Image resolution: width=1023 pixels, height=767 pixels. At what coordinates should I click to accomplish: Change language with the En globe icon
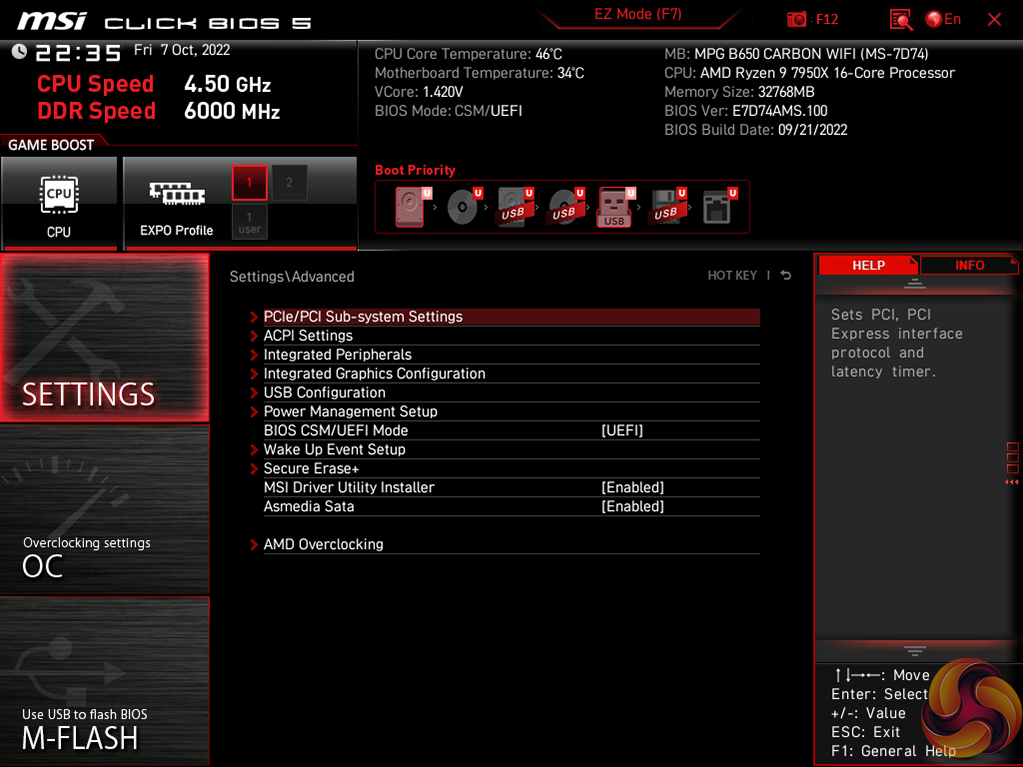tap(943, 20)
